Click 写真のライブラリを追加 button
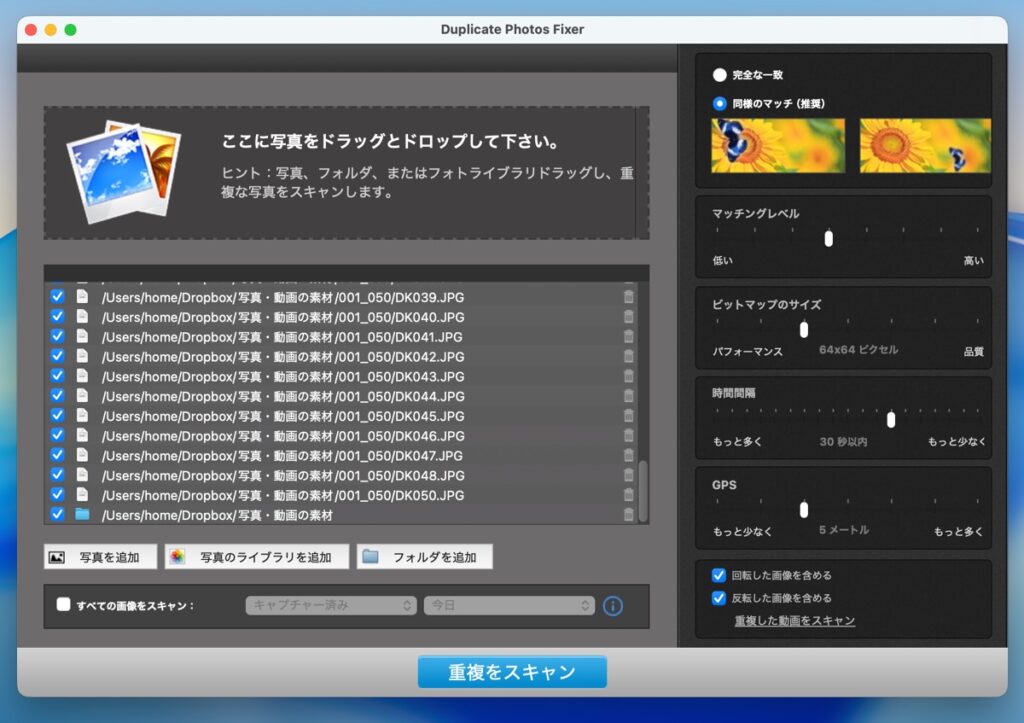The image size is (1024, 723). coord(257,557)
